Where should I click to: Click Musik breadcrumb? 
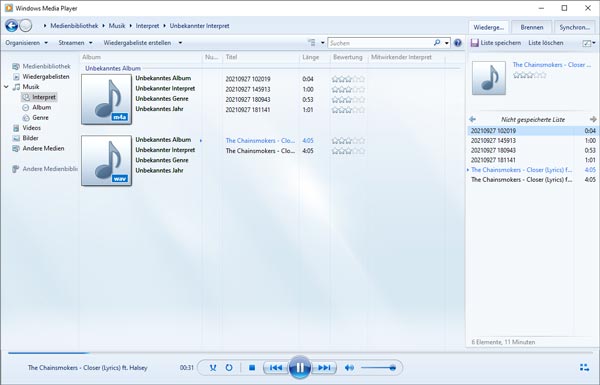click(x=117, y=26)
